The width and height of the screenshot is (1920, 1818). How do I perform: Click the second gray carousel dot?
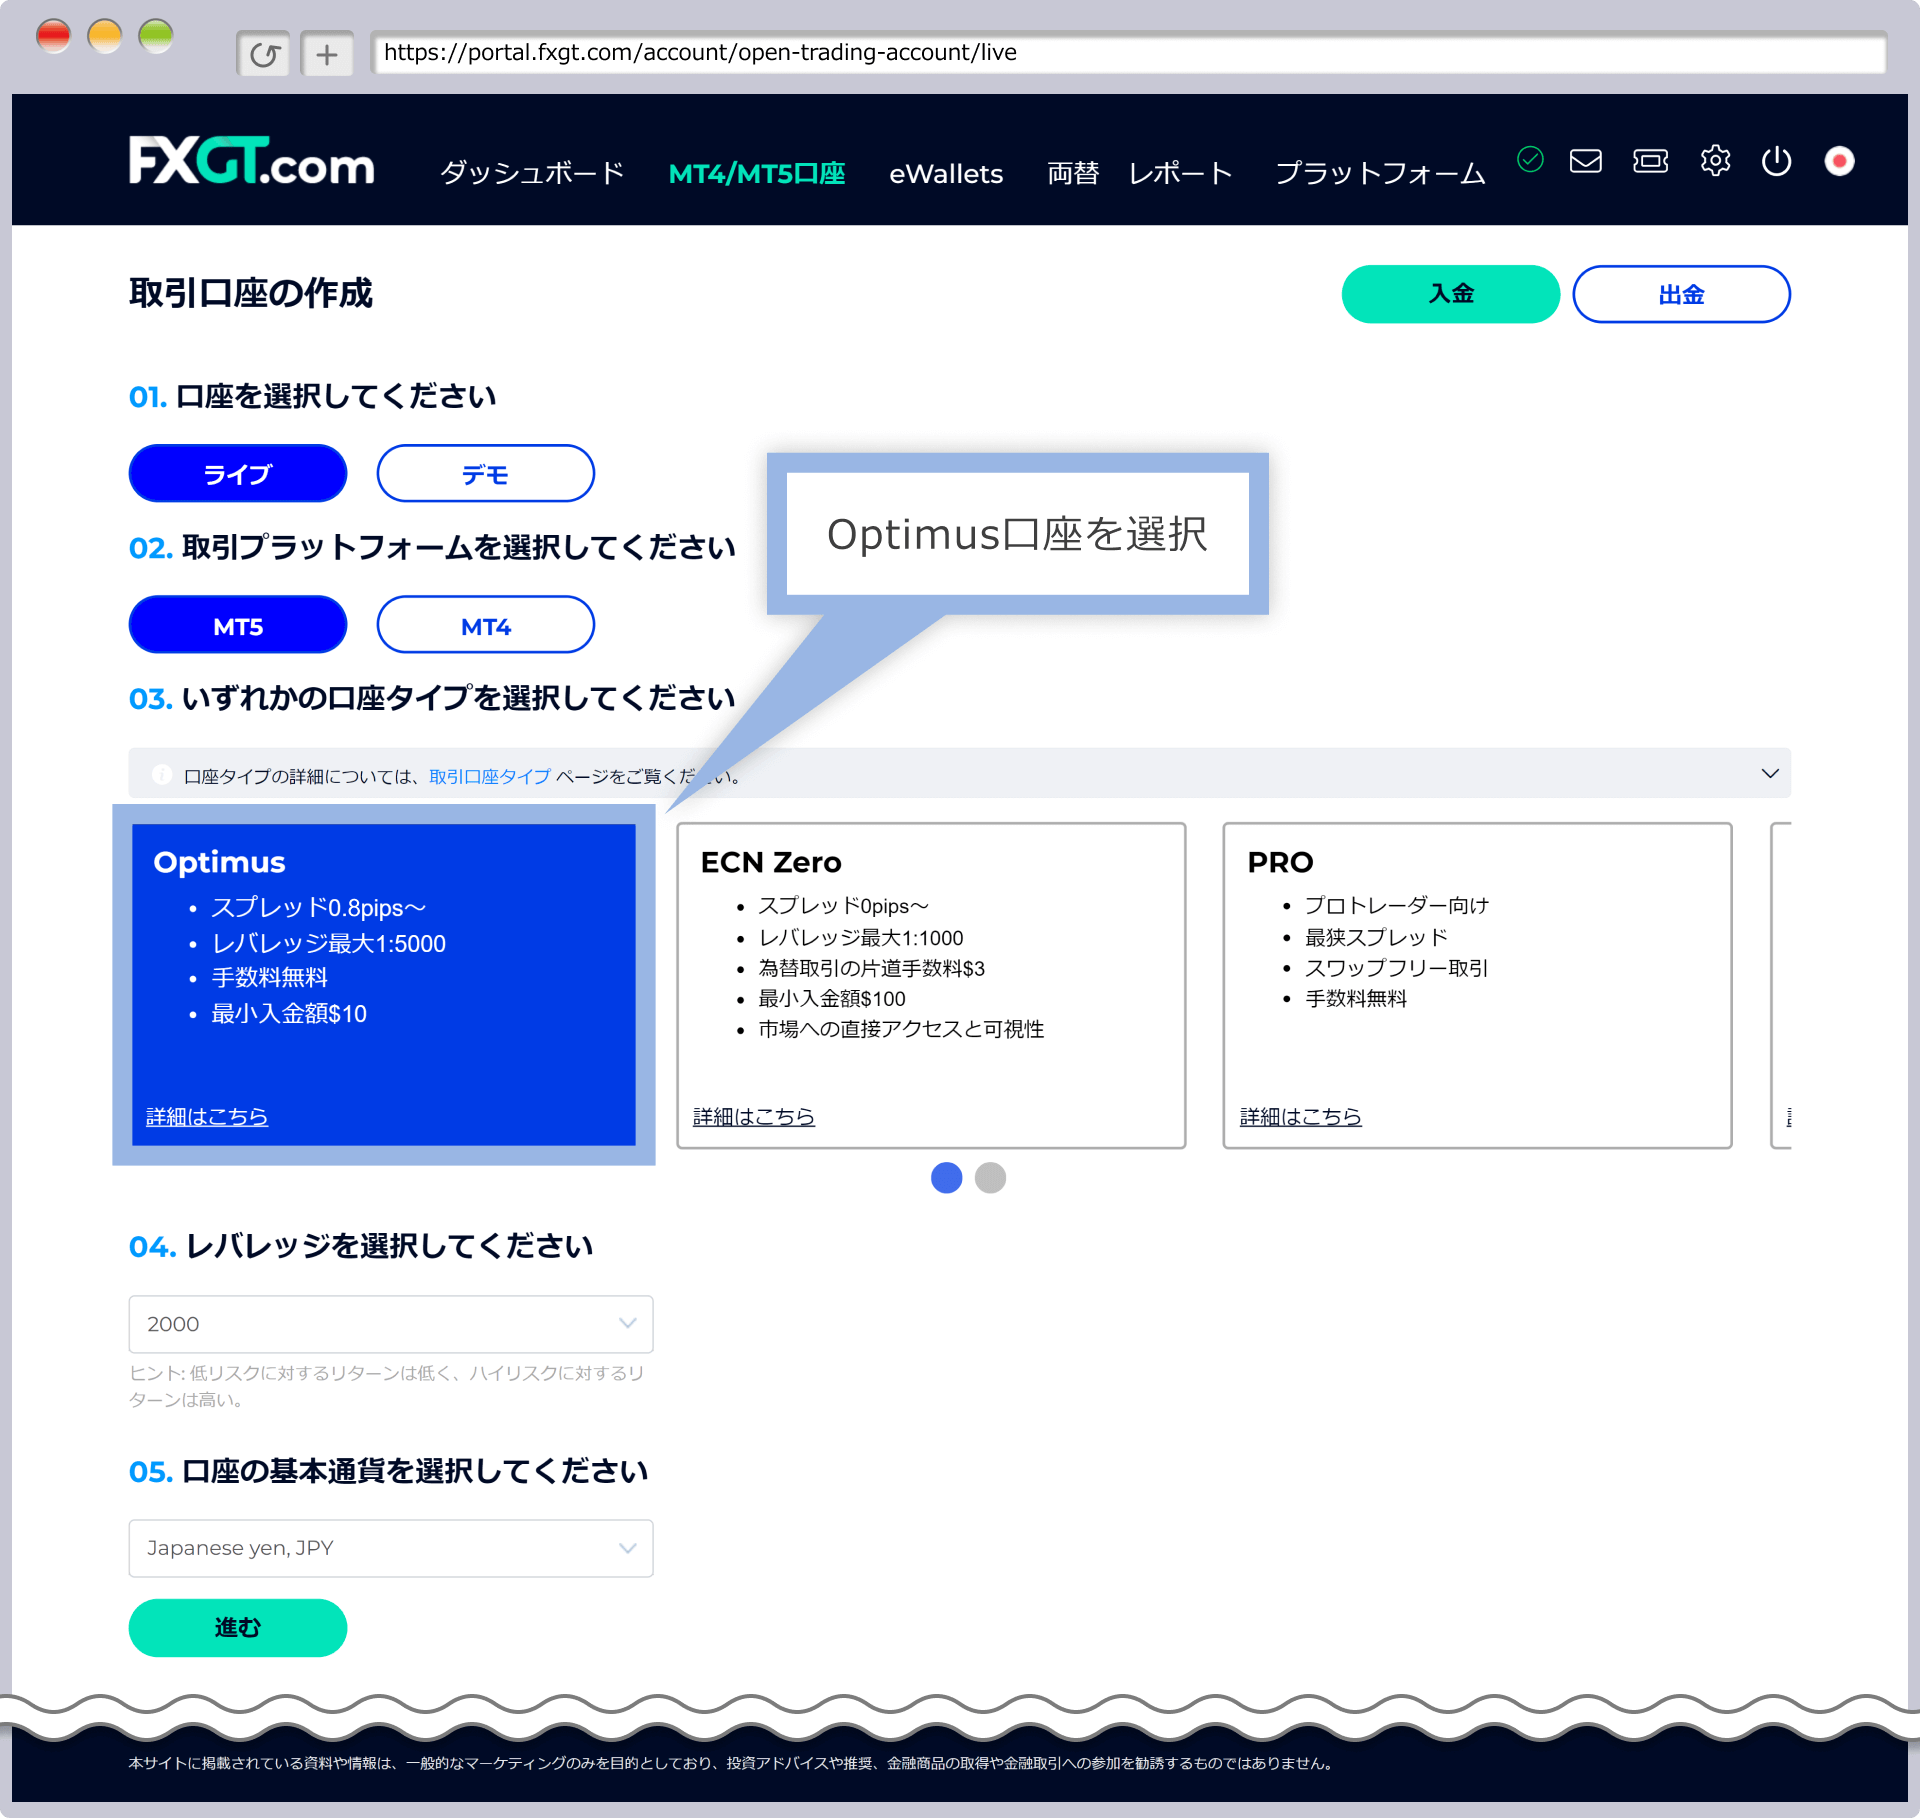pyautogui.click(x=990, y=1178)
